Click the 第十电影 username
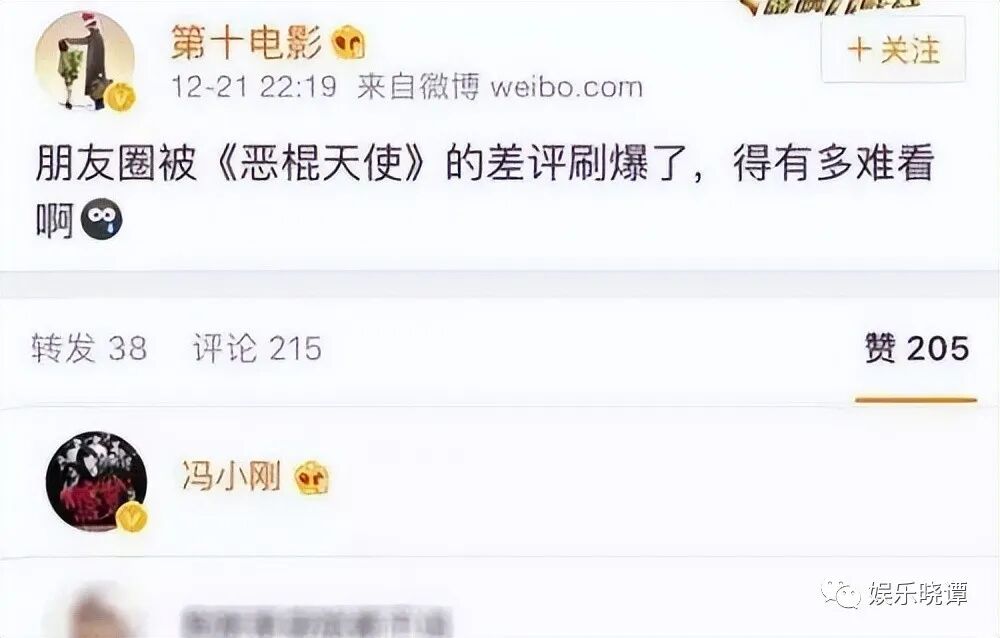This screenshot has height=638, width=1000. [247, 44]
